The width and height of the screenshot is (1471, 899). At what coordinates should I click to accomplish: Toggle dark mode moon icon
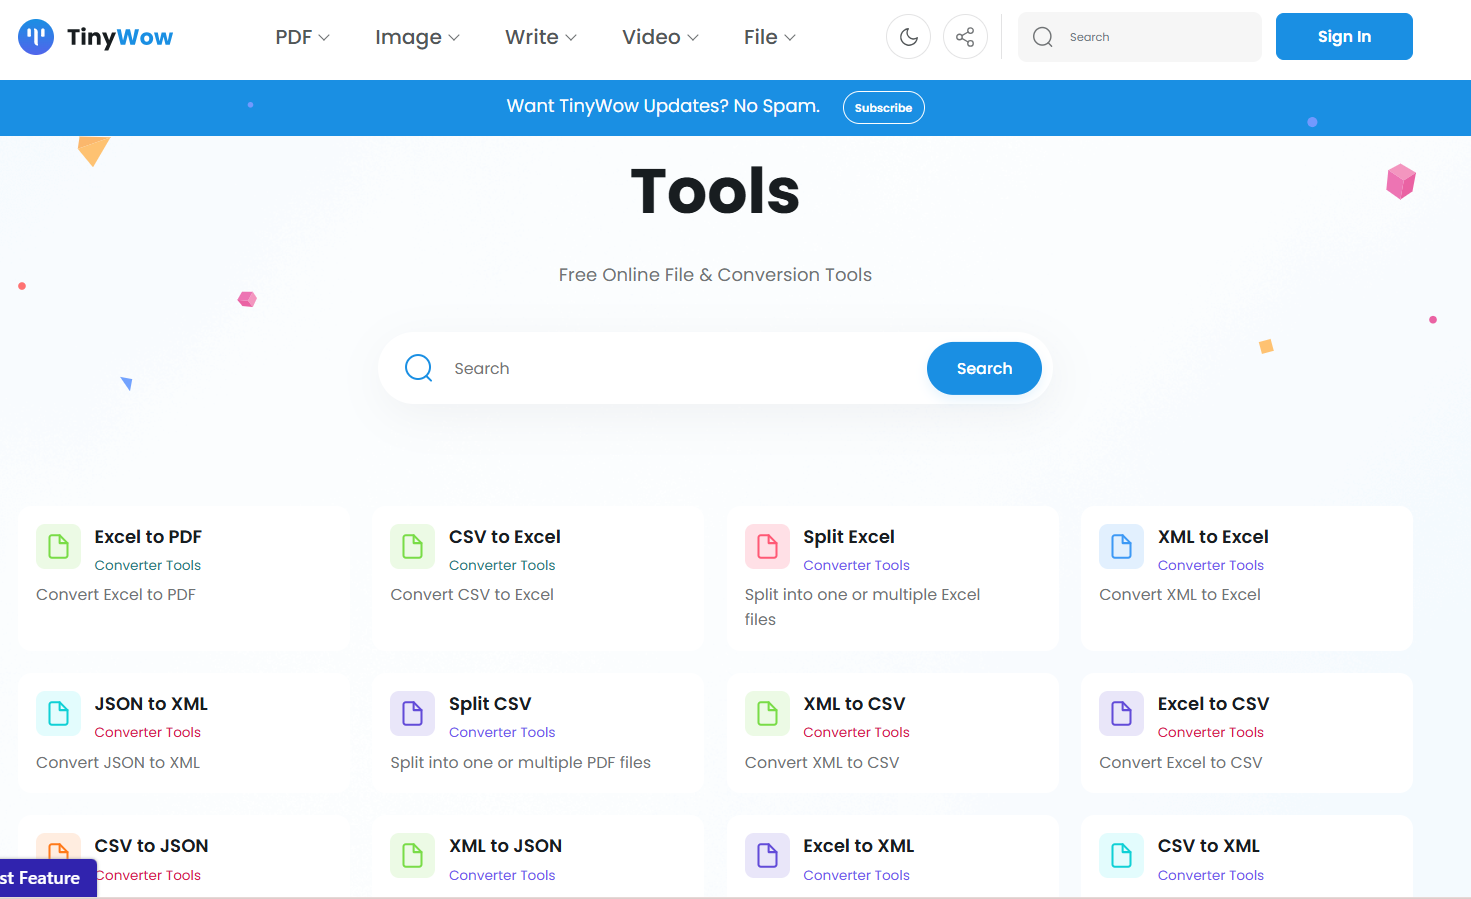908,37
